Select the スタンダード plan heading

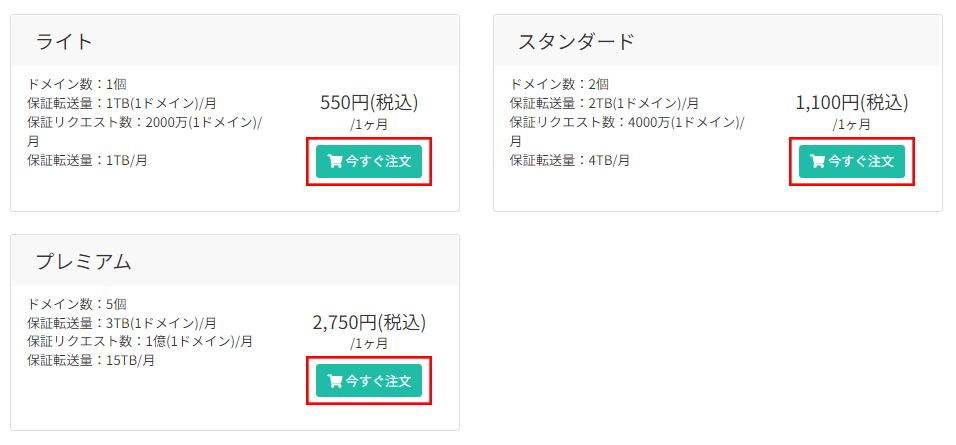tap(576, 41)
